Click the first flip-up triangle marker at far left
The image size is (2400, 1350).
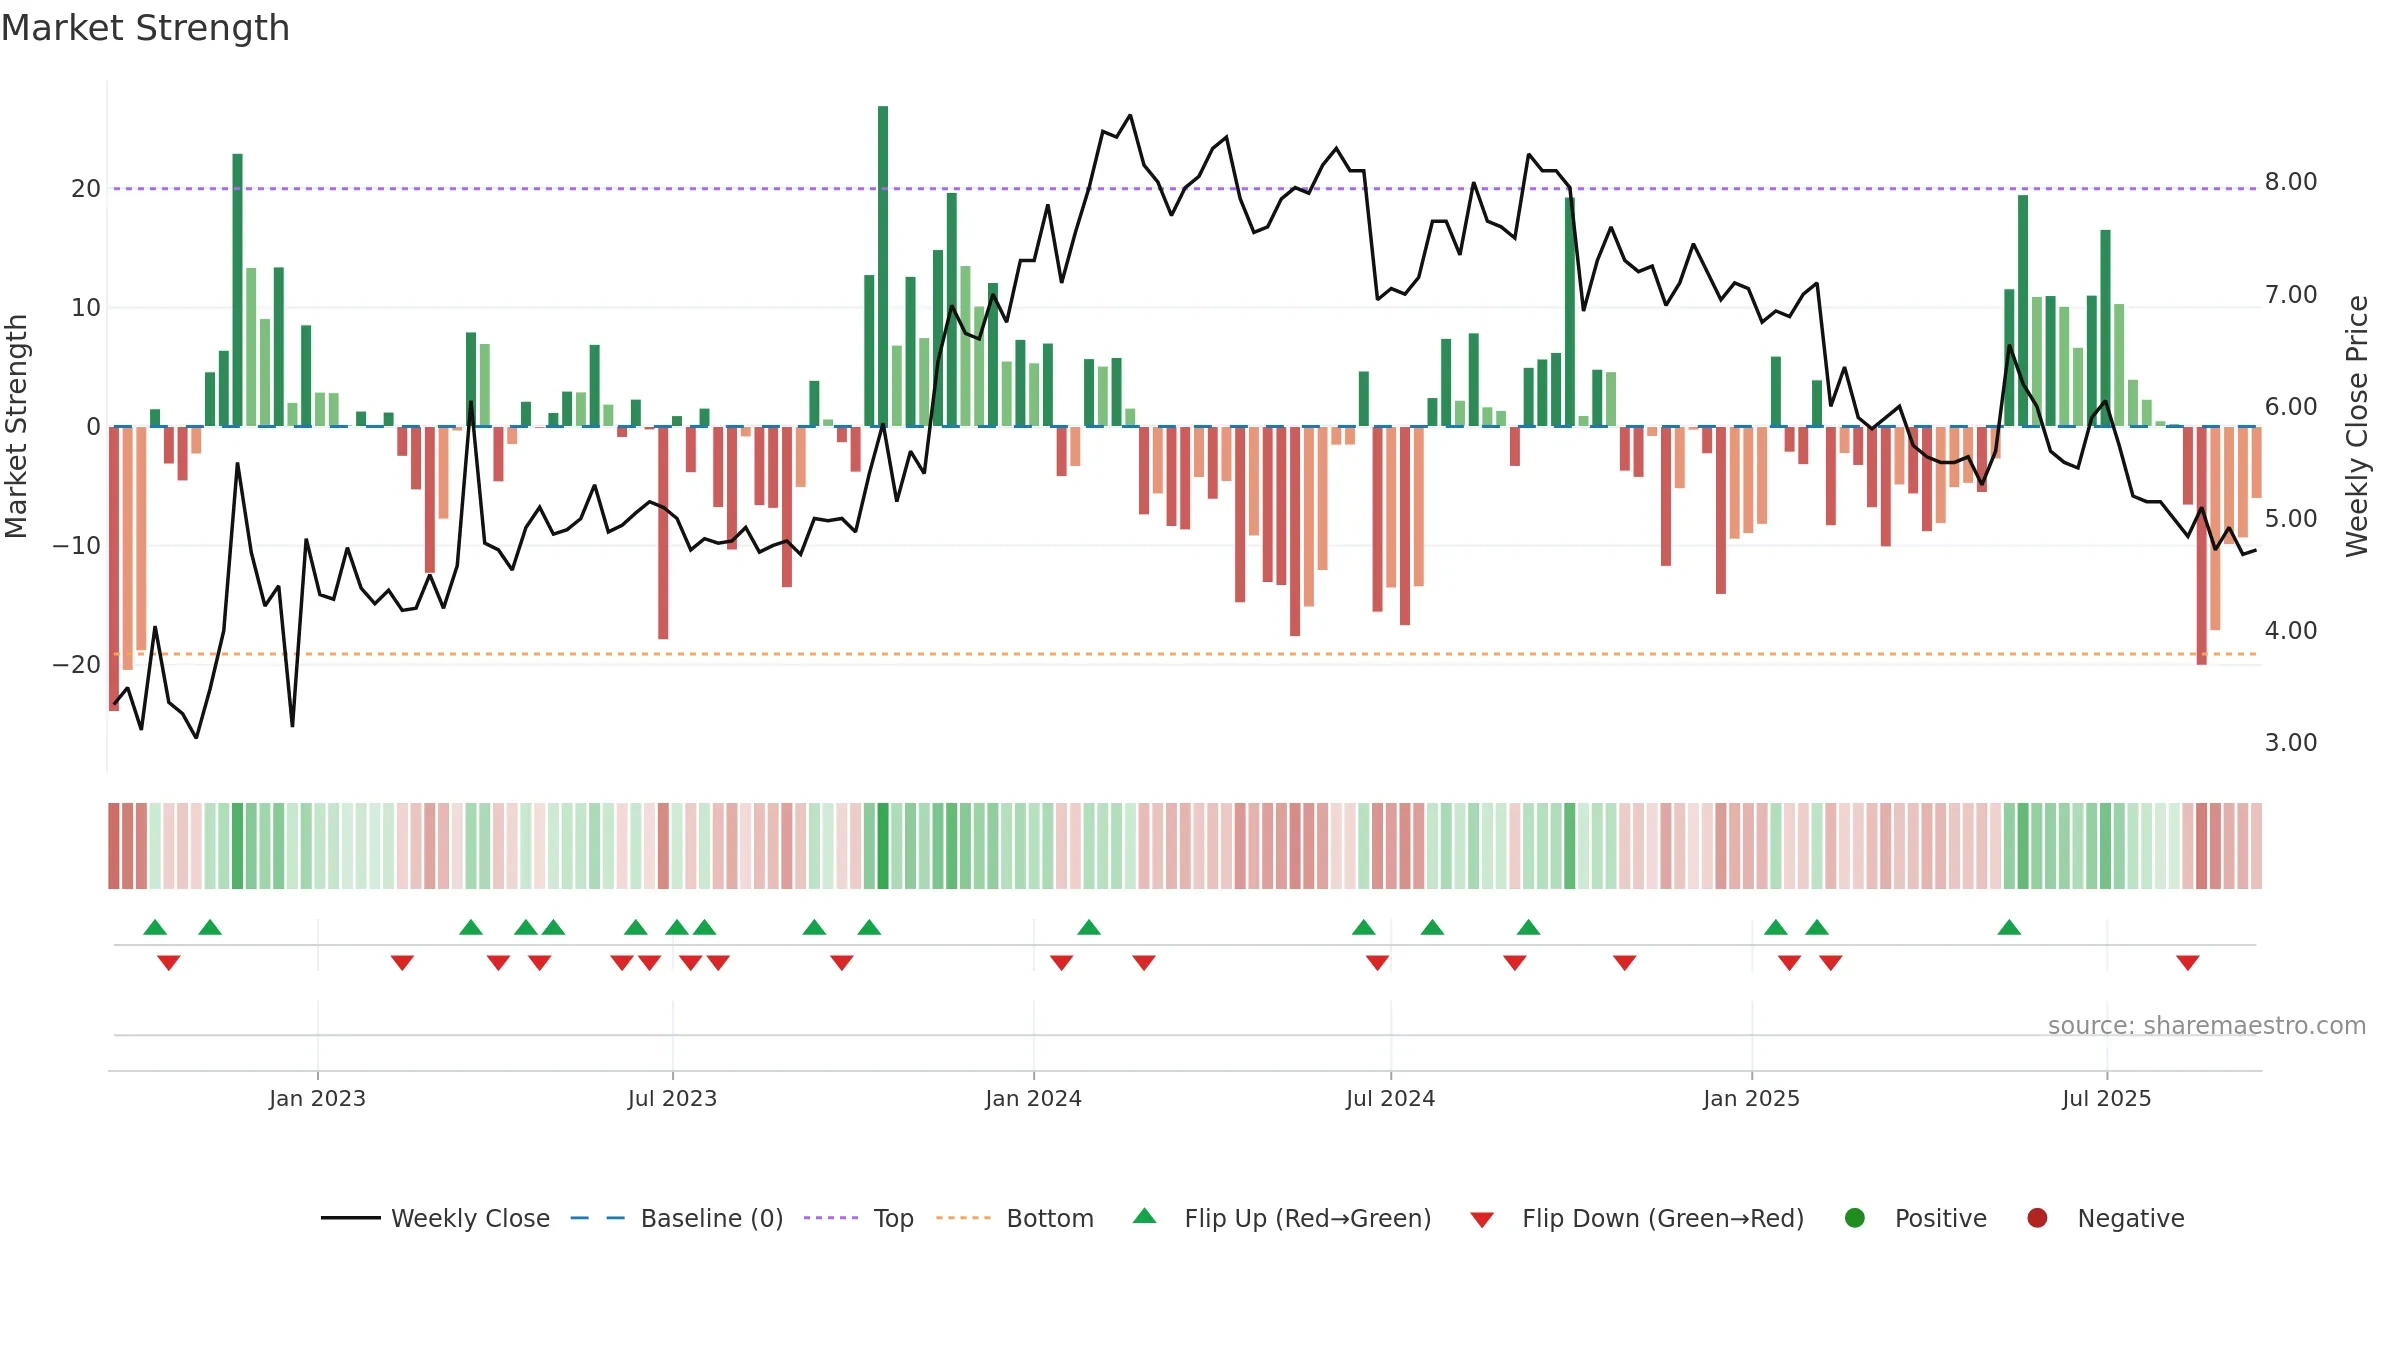coord(155,927)
